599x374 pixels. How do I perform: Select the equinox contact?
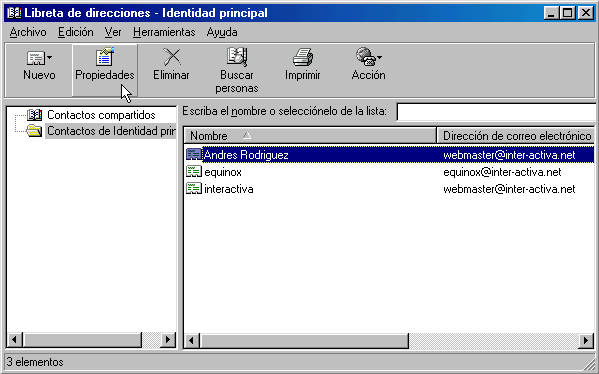point(223,172)
